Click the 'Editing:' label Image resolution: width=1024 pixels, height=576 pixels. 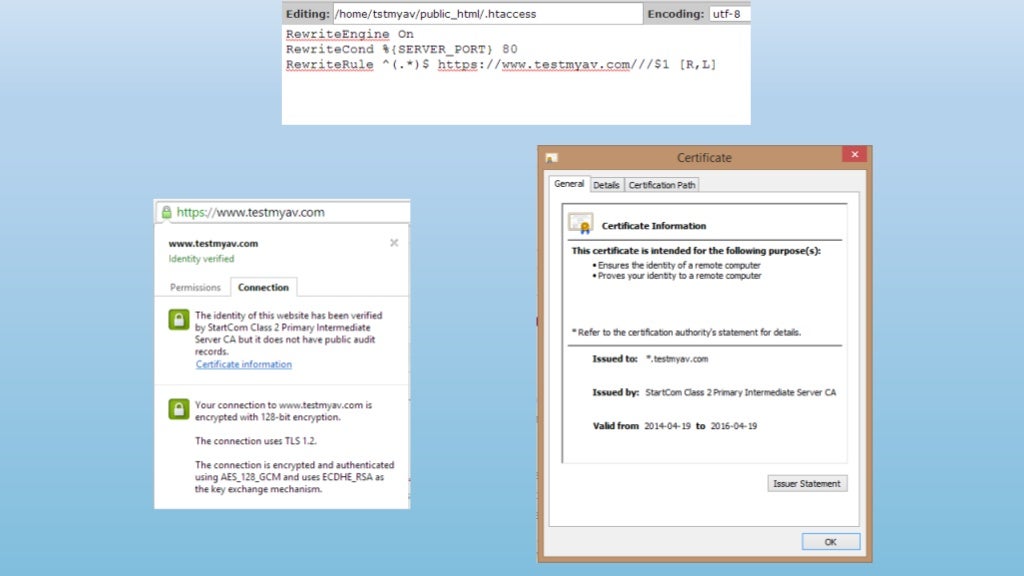click(307, 14)
